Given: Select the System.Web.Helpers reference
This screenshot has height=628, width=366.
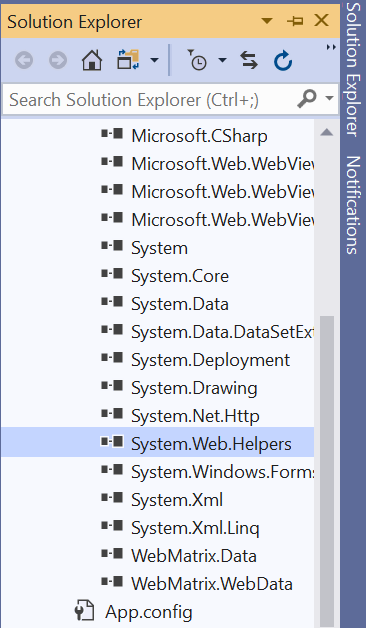Looking at the screenshot, I should click(211, 445).
